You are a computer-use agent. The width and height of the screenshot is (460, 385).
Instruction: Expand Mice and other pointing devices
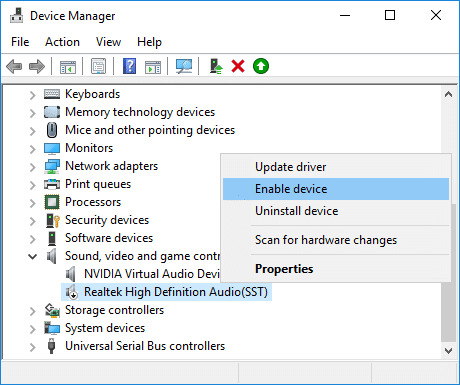pos(32,131)
